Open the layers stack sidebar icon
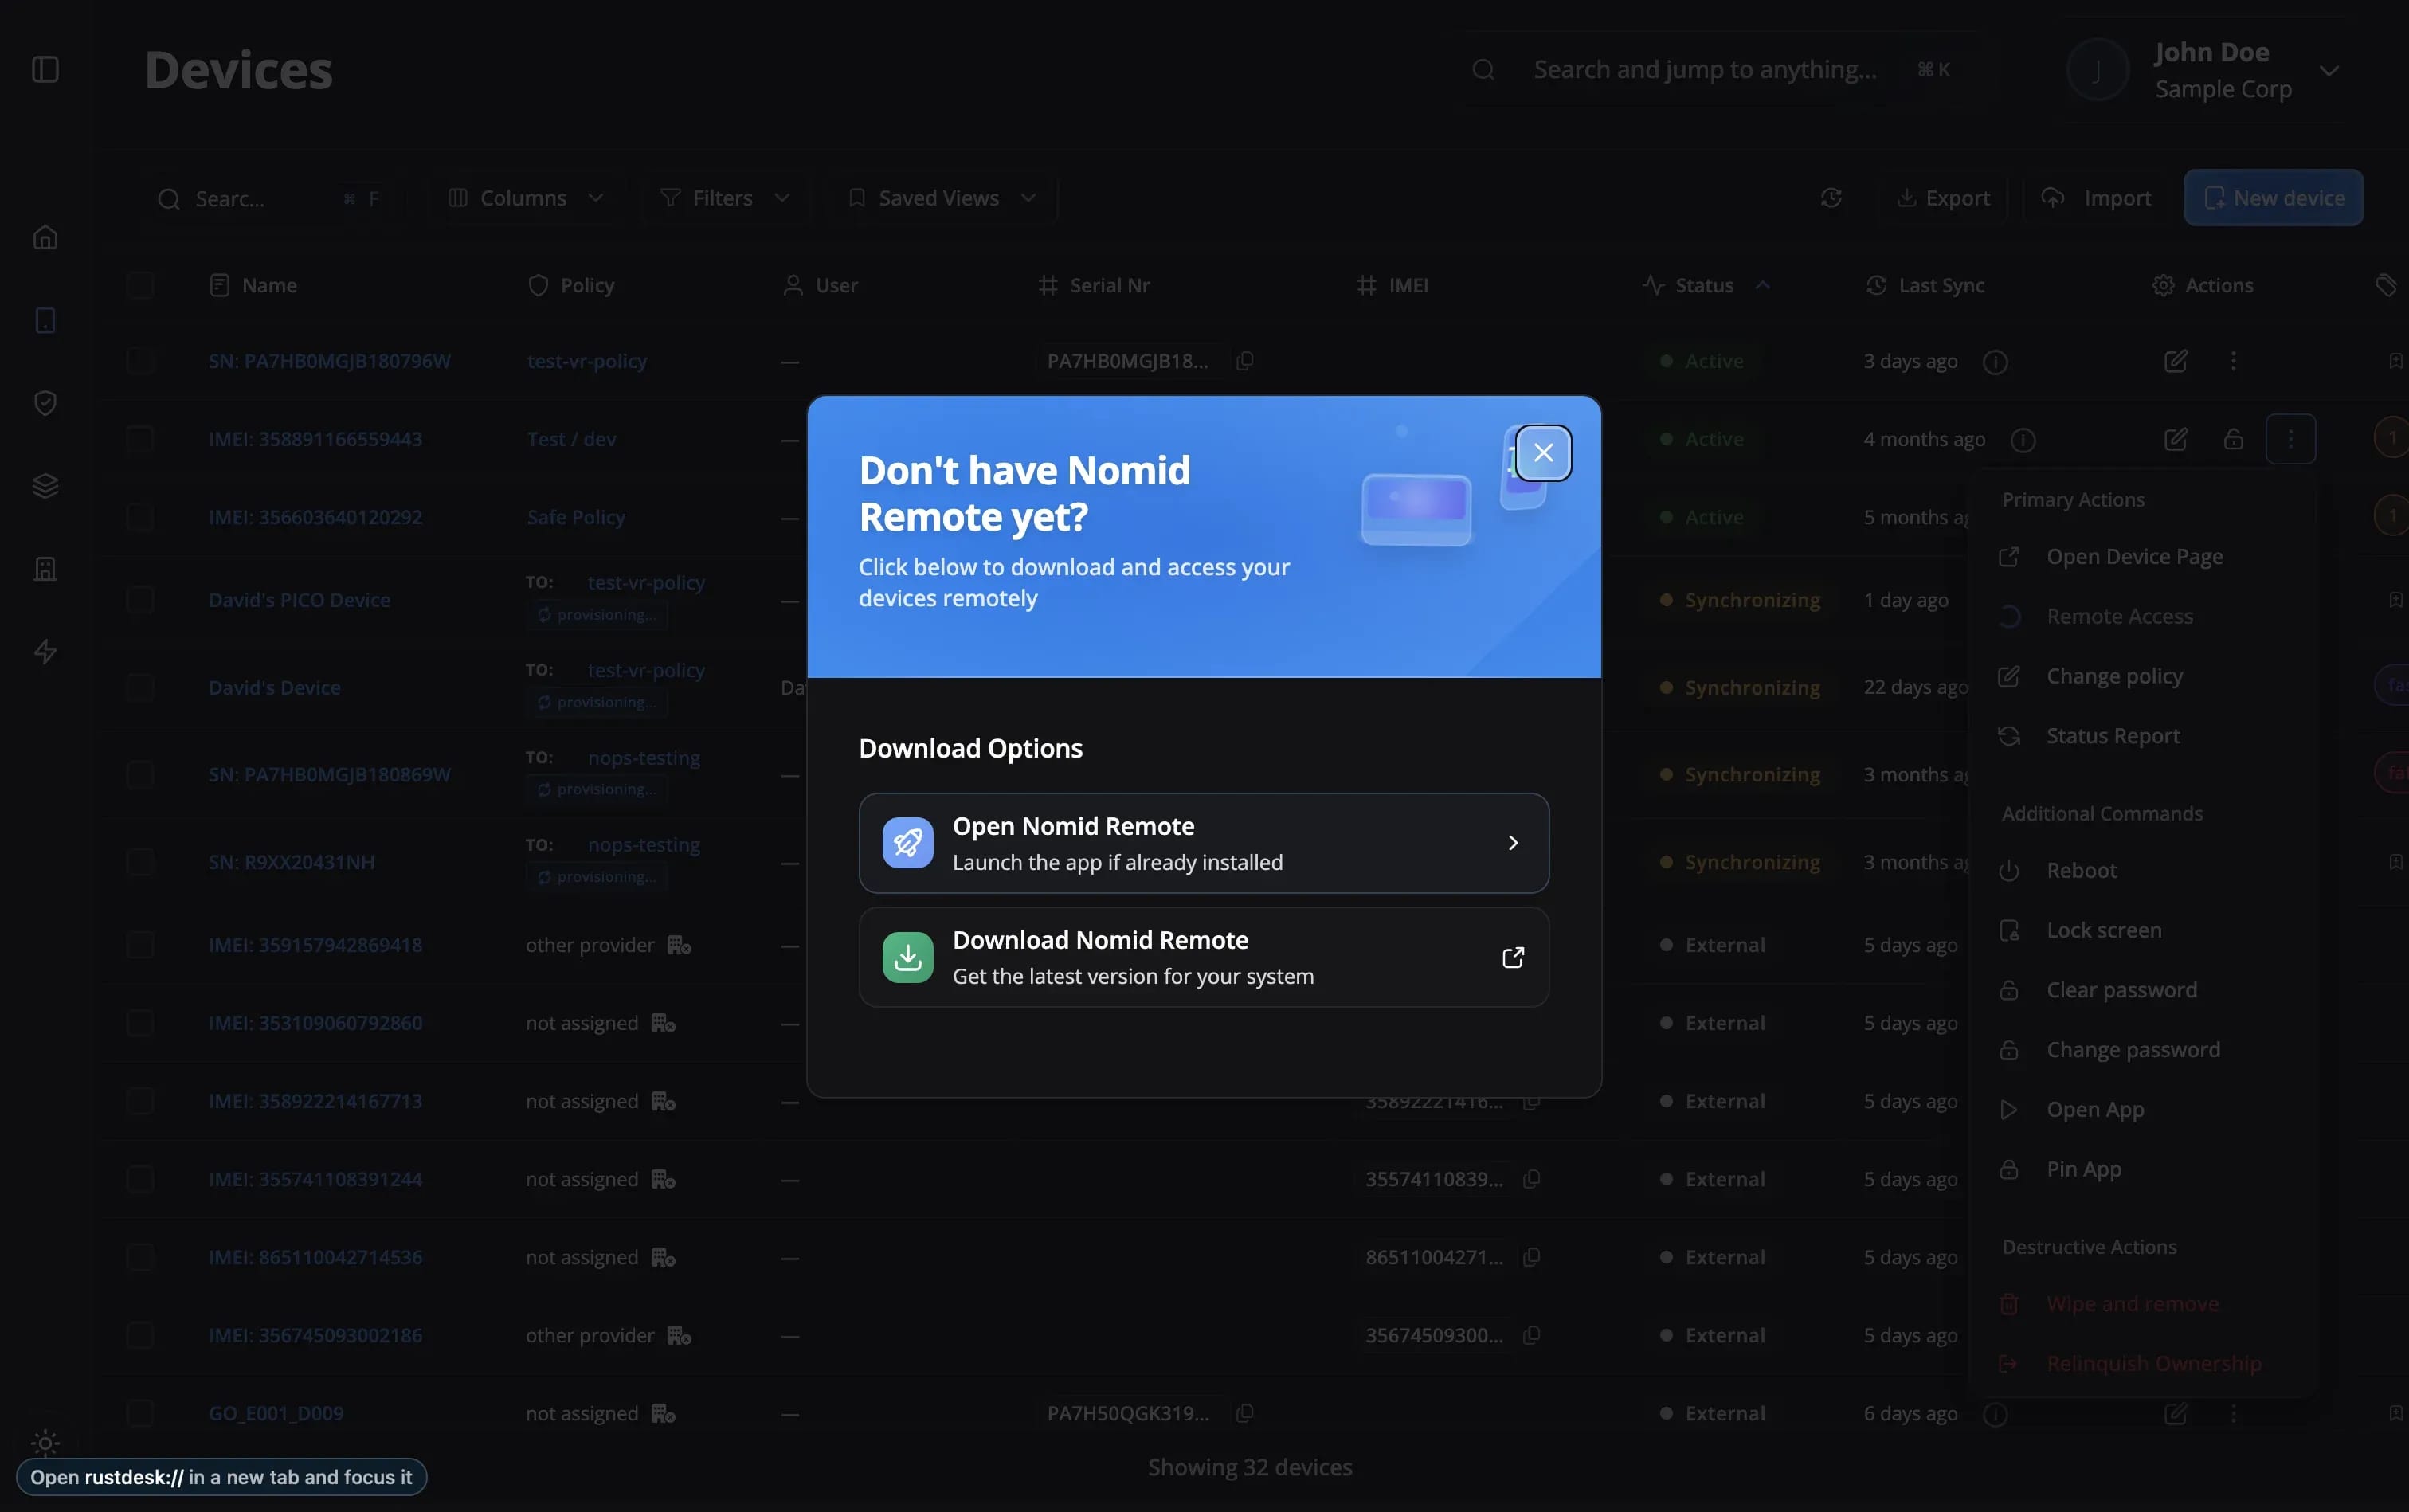2409x1512 pixels. tap(45, 486)
